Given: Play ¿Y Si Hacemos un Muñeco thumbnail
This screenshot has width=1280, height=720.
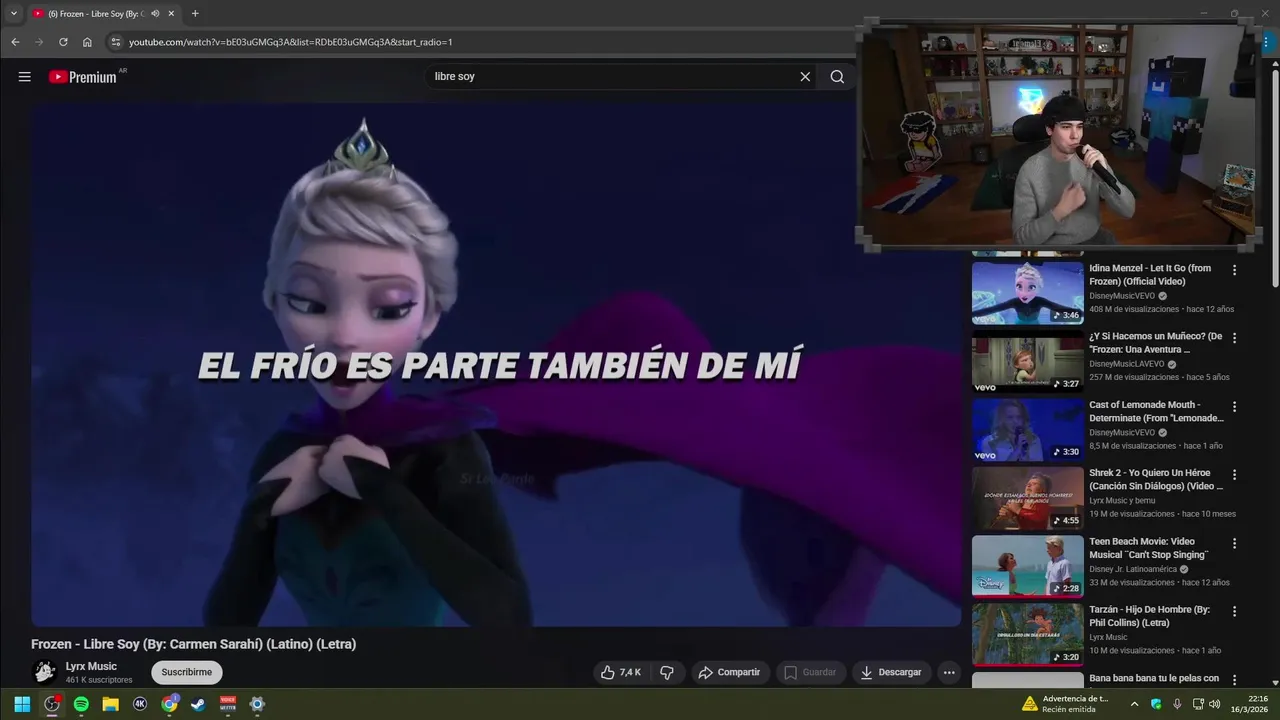Looking at the screenshot, I should (1027, 361).
